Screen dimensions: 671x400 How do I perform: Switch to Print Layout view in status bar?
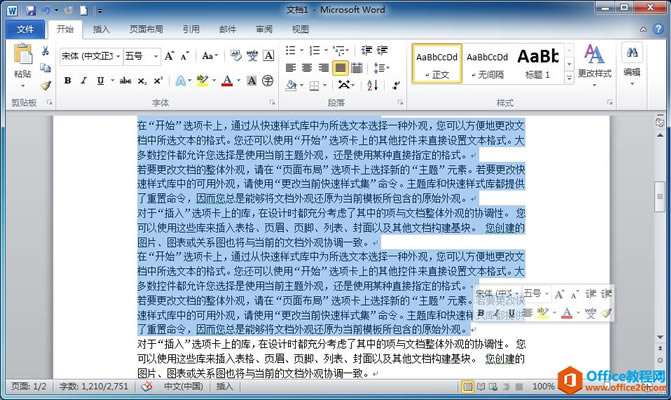tap(468, 387)
